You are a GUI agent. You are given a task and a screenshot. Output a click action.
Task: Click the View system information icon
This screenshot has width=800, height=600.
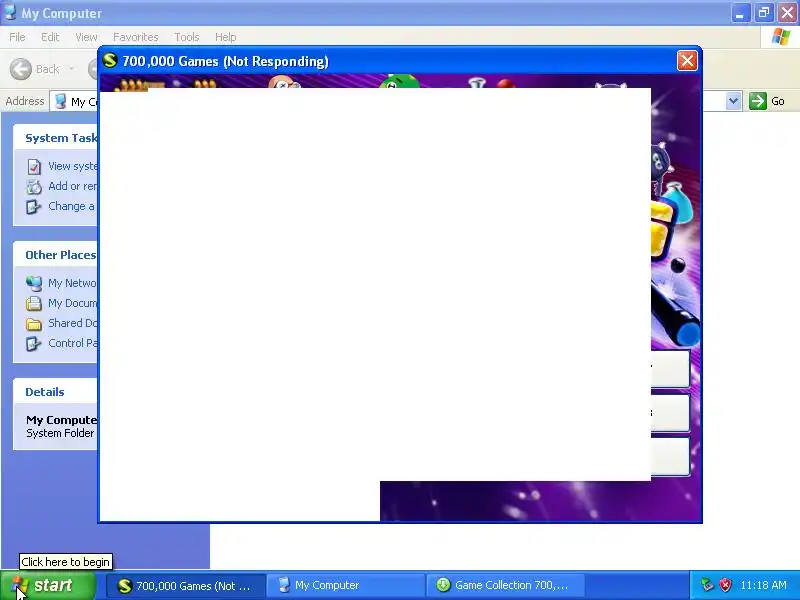point(34,166)
